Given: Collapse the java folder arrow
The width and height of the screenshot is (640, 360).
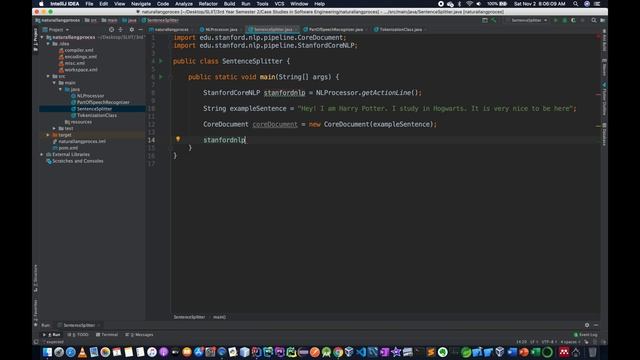Looking at the screenshot, I should [x=61, y=89].
